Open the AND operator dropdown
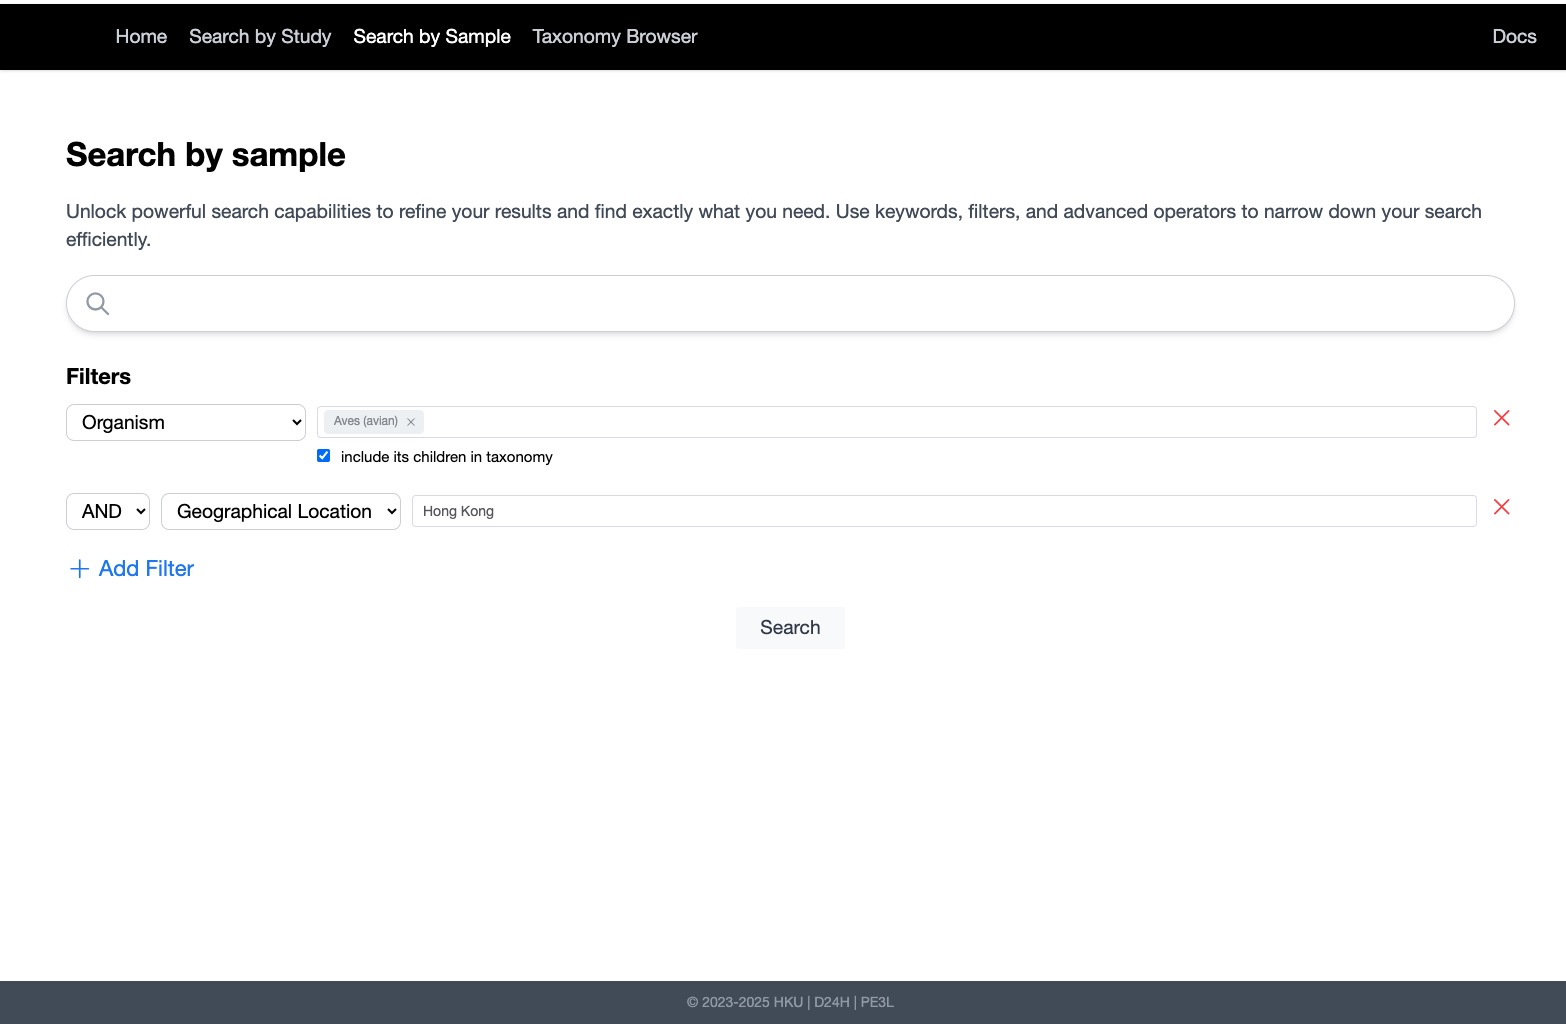Screen dimensions: 1566x1024 pos(108,511)
